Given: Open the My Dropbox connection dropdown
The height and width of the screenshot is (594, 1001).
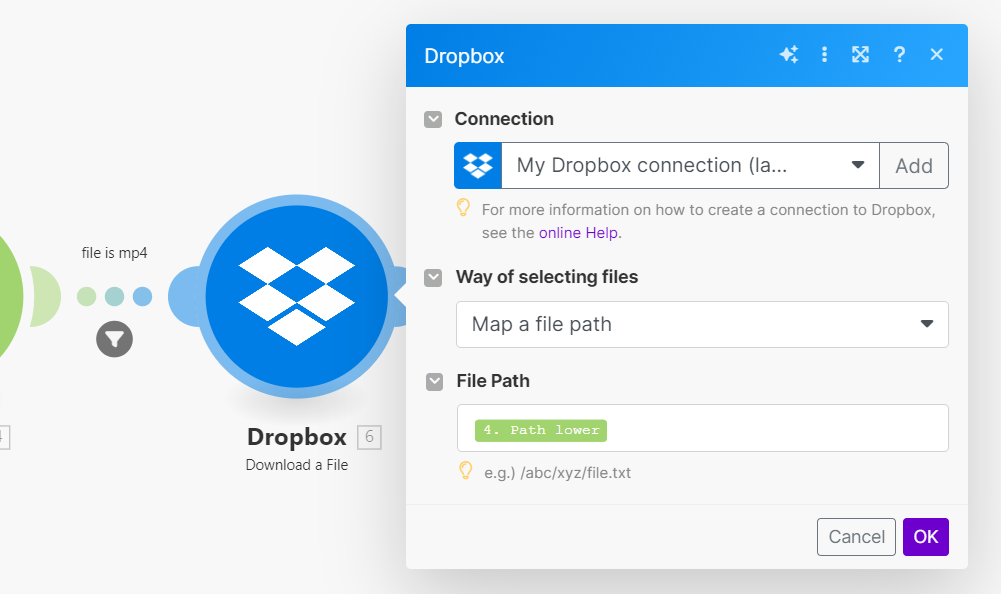Looking at the screenshot, I should point(690,165).
